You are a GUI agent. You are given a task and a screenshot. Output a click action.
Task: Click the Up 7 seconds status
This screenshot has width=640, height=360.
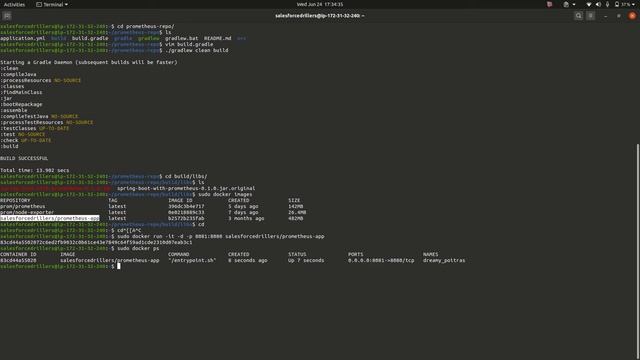point(306,260)
